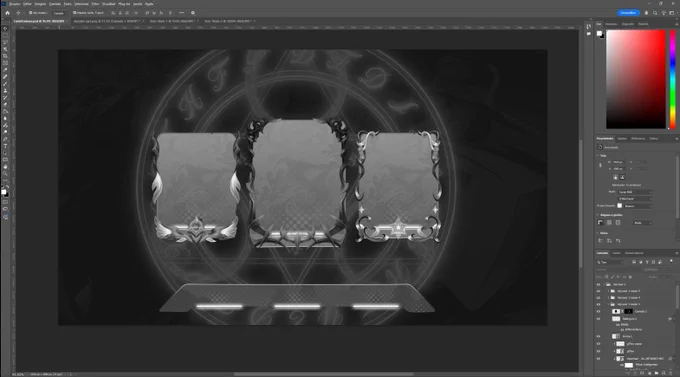Screen dimensions: 680x377
Task: Click the rainbow hue slider strip
Action: tap(672, 79)
